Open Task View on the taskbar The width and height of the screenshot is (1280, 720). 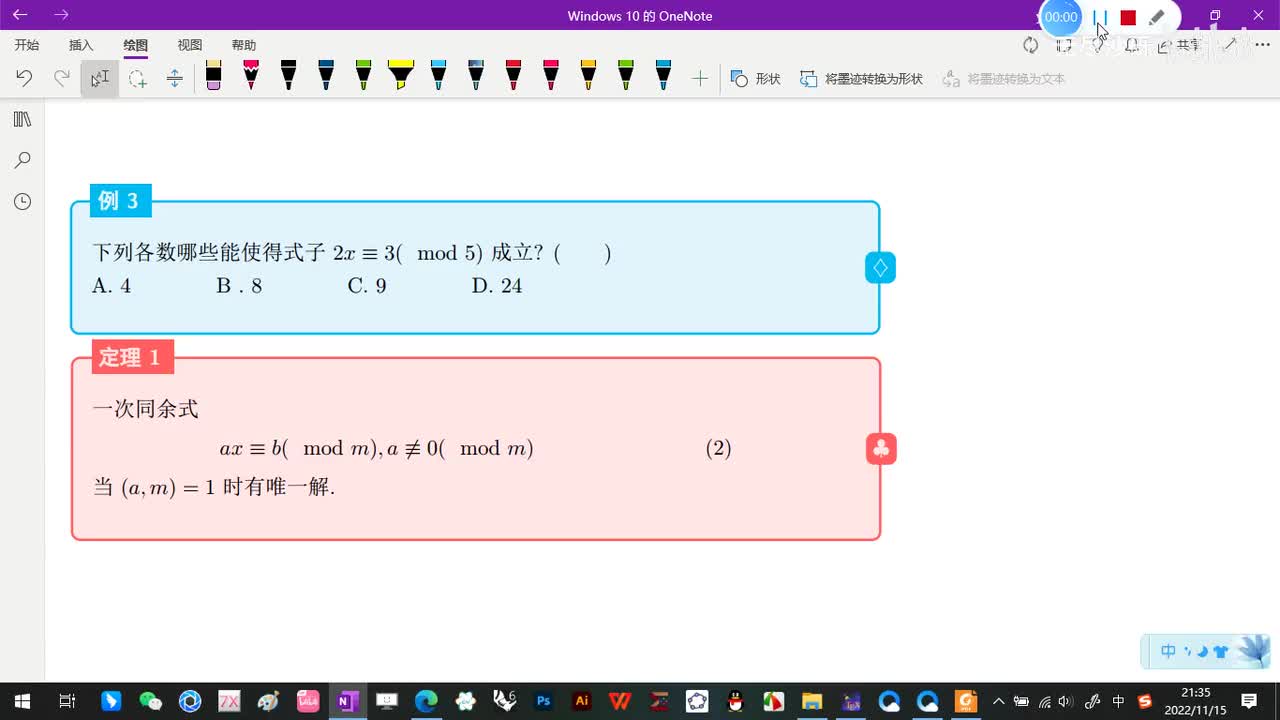(x=67, y=701)
